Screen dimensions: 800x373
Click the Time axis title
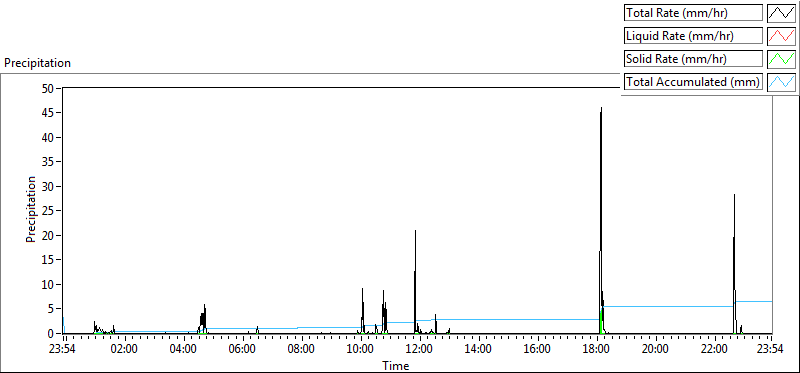click(395, 365)
